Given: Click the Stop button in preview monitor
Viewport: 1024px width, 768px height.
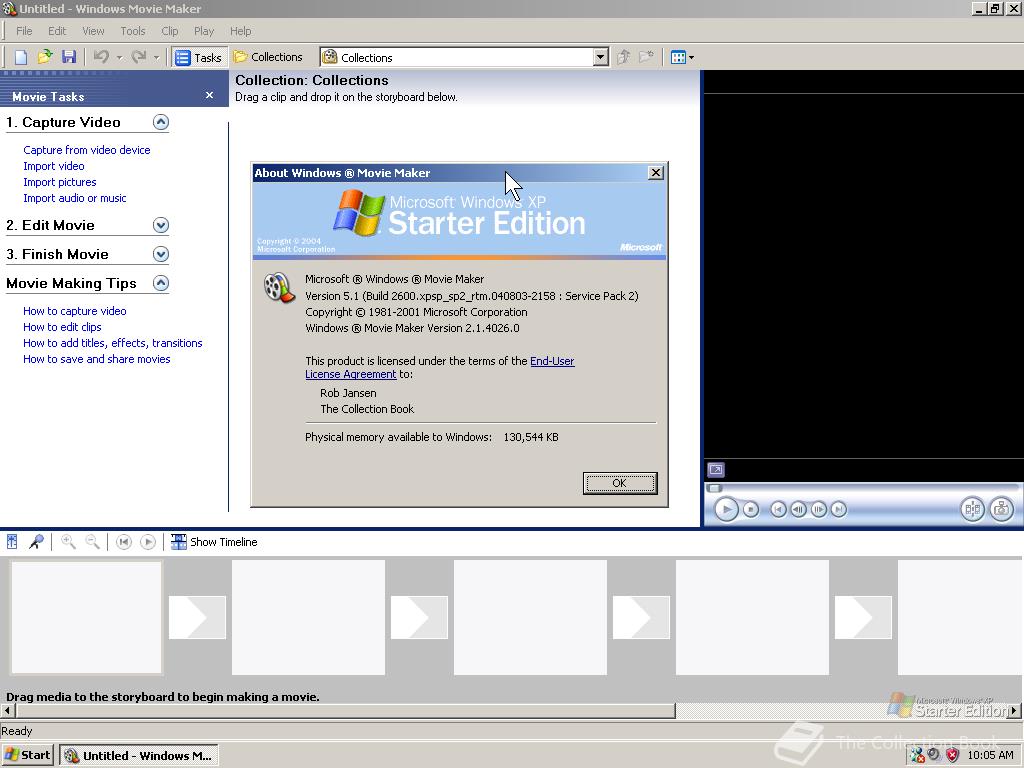Looking at the screenshot, I should pyautogui.click(x=751, y=509).
